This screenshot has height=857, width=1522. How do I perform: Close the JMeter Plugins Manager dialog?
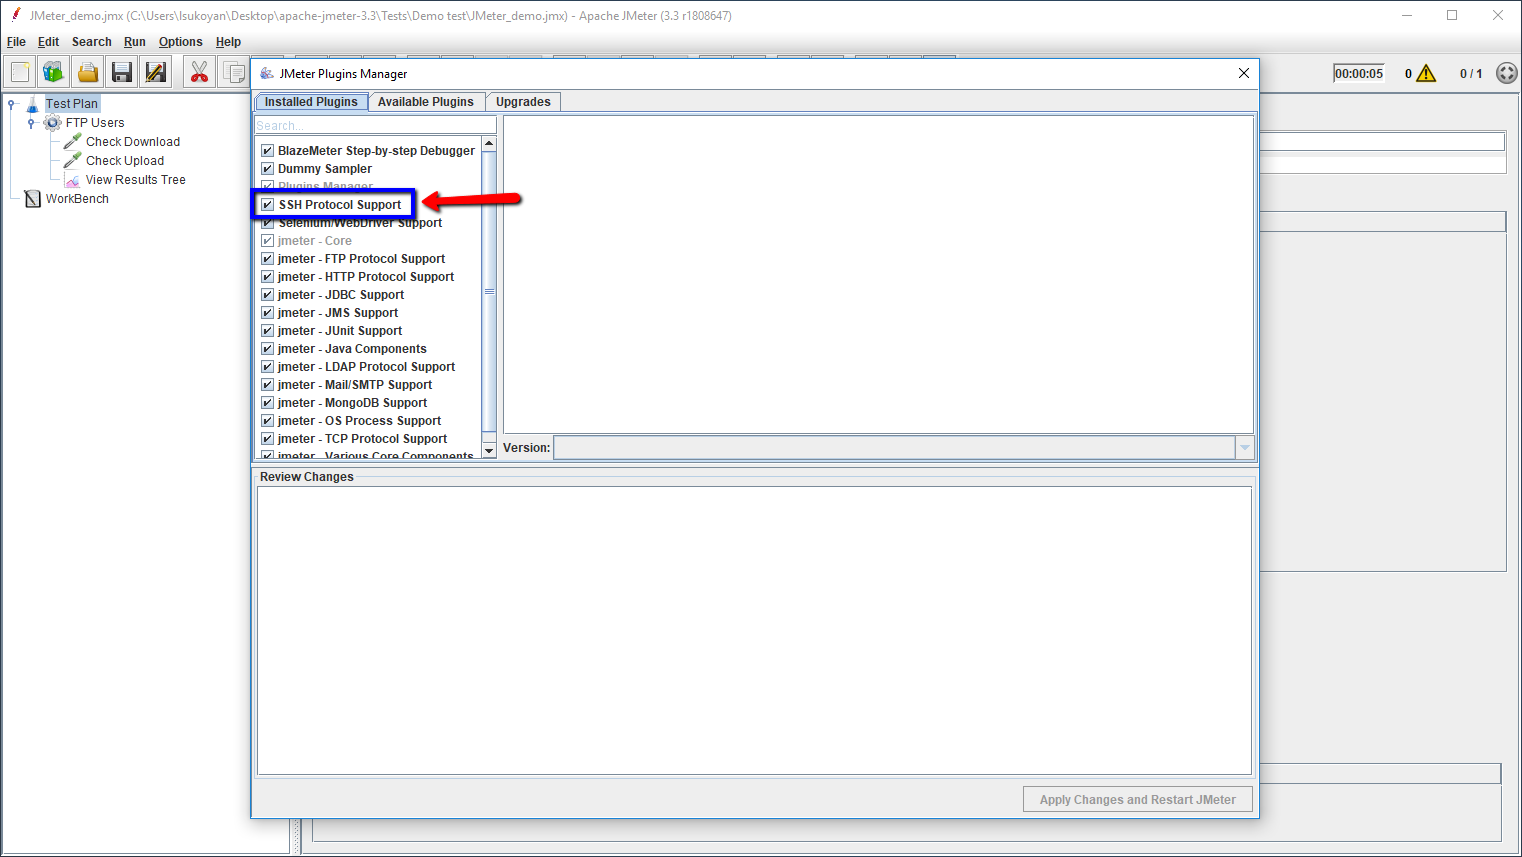(x=1244, y=73)
